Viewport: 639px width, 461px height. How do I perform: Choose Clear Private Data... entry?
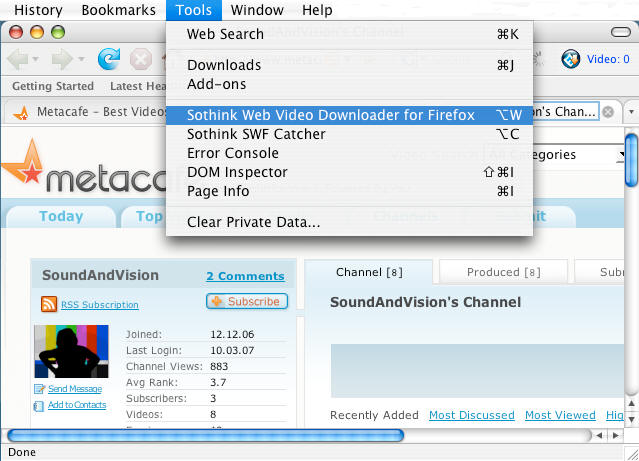pyautogui.click(x=349, y=222)
